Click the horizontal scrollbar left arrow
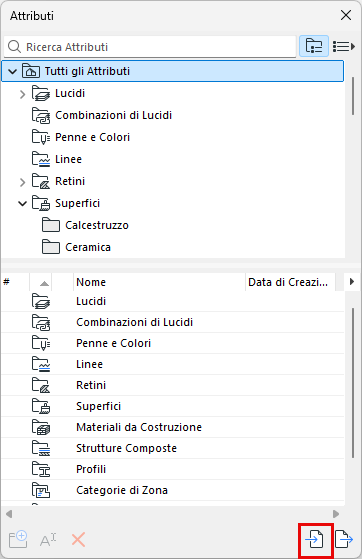 (9, 514)
